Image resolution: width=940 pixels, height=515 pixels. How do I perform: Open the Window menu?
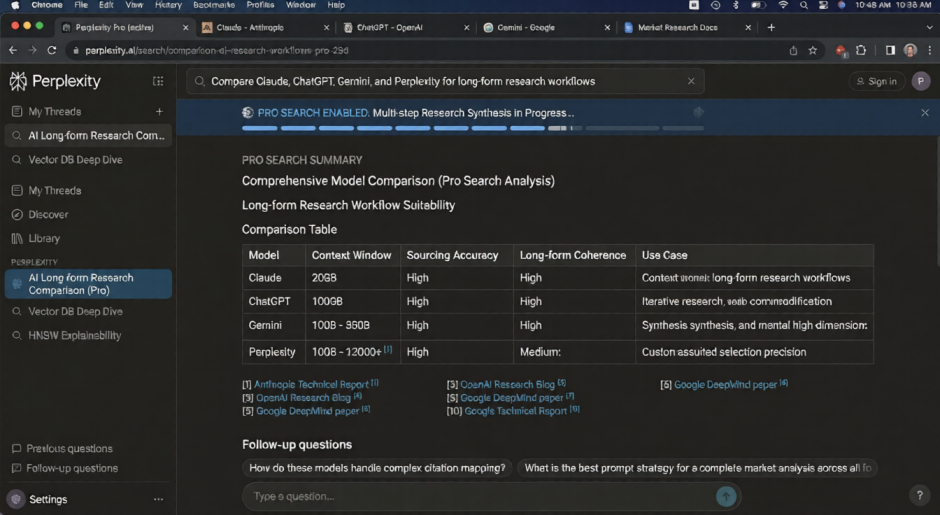[300, 5]
